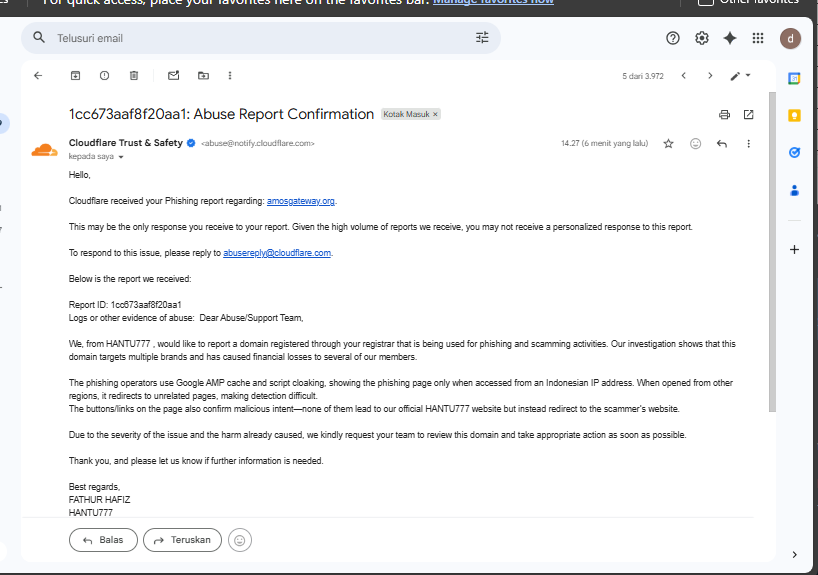This screenshot has width=818, height=575.
Task: Open Contacts side panel
Action: click(x=794, y=190)
